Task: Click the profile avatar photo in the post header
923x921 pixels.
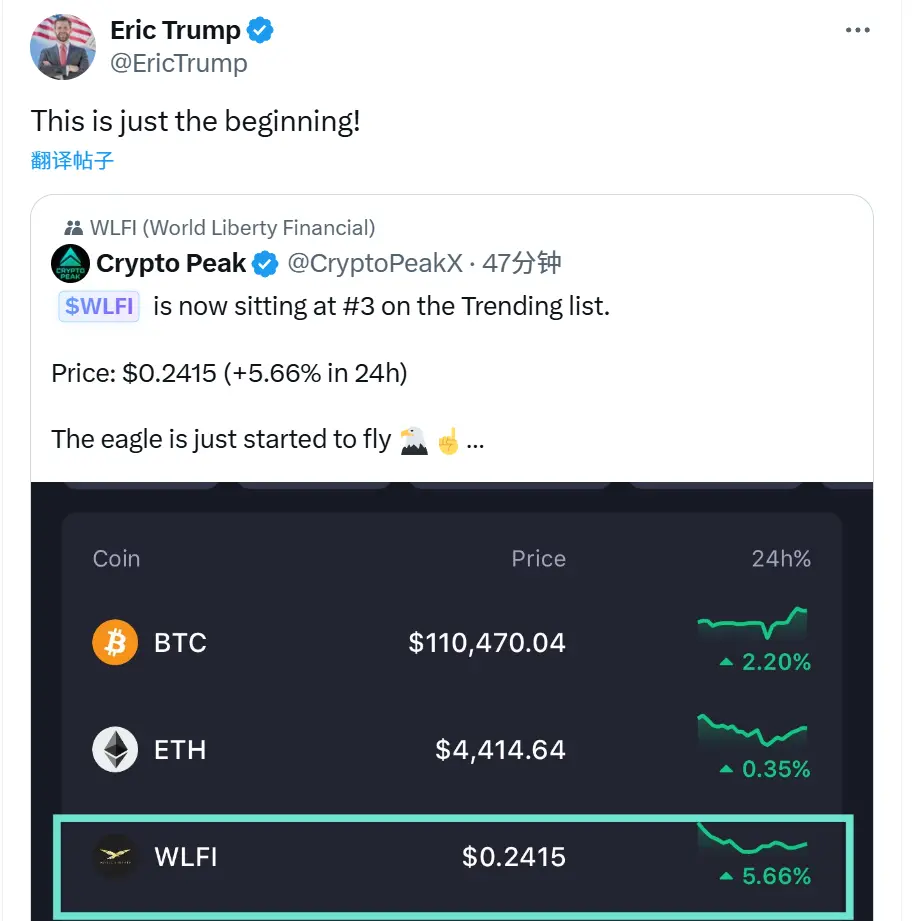Action: click(x=64, y=46)
